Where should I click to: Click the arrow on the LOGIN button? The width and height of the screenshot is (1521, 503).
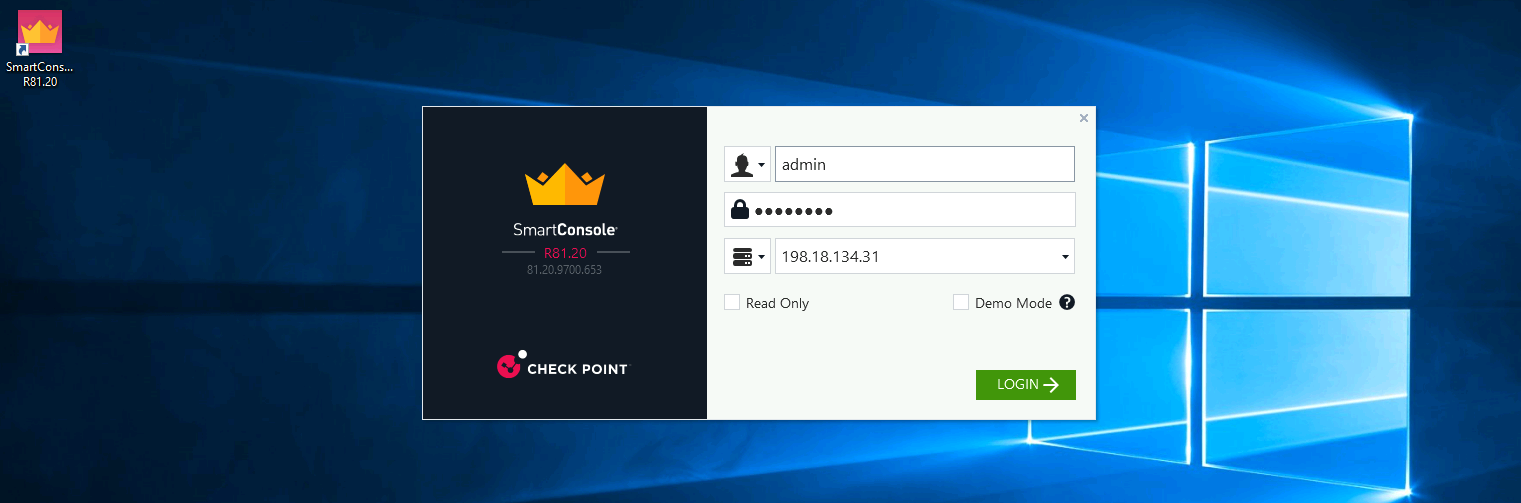click(1051, 385)
